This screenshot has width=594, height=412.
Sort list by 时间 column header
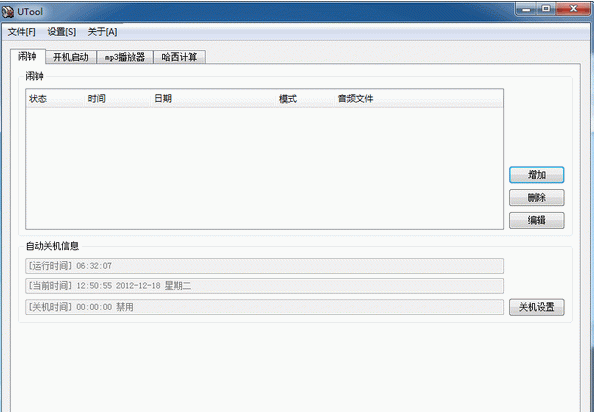coord(117,99)
